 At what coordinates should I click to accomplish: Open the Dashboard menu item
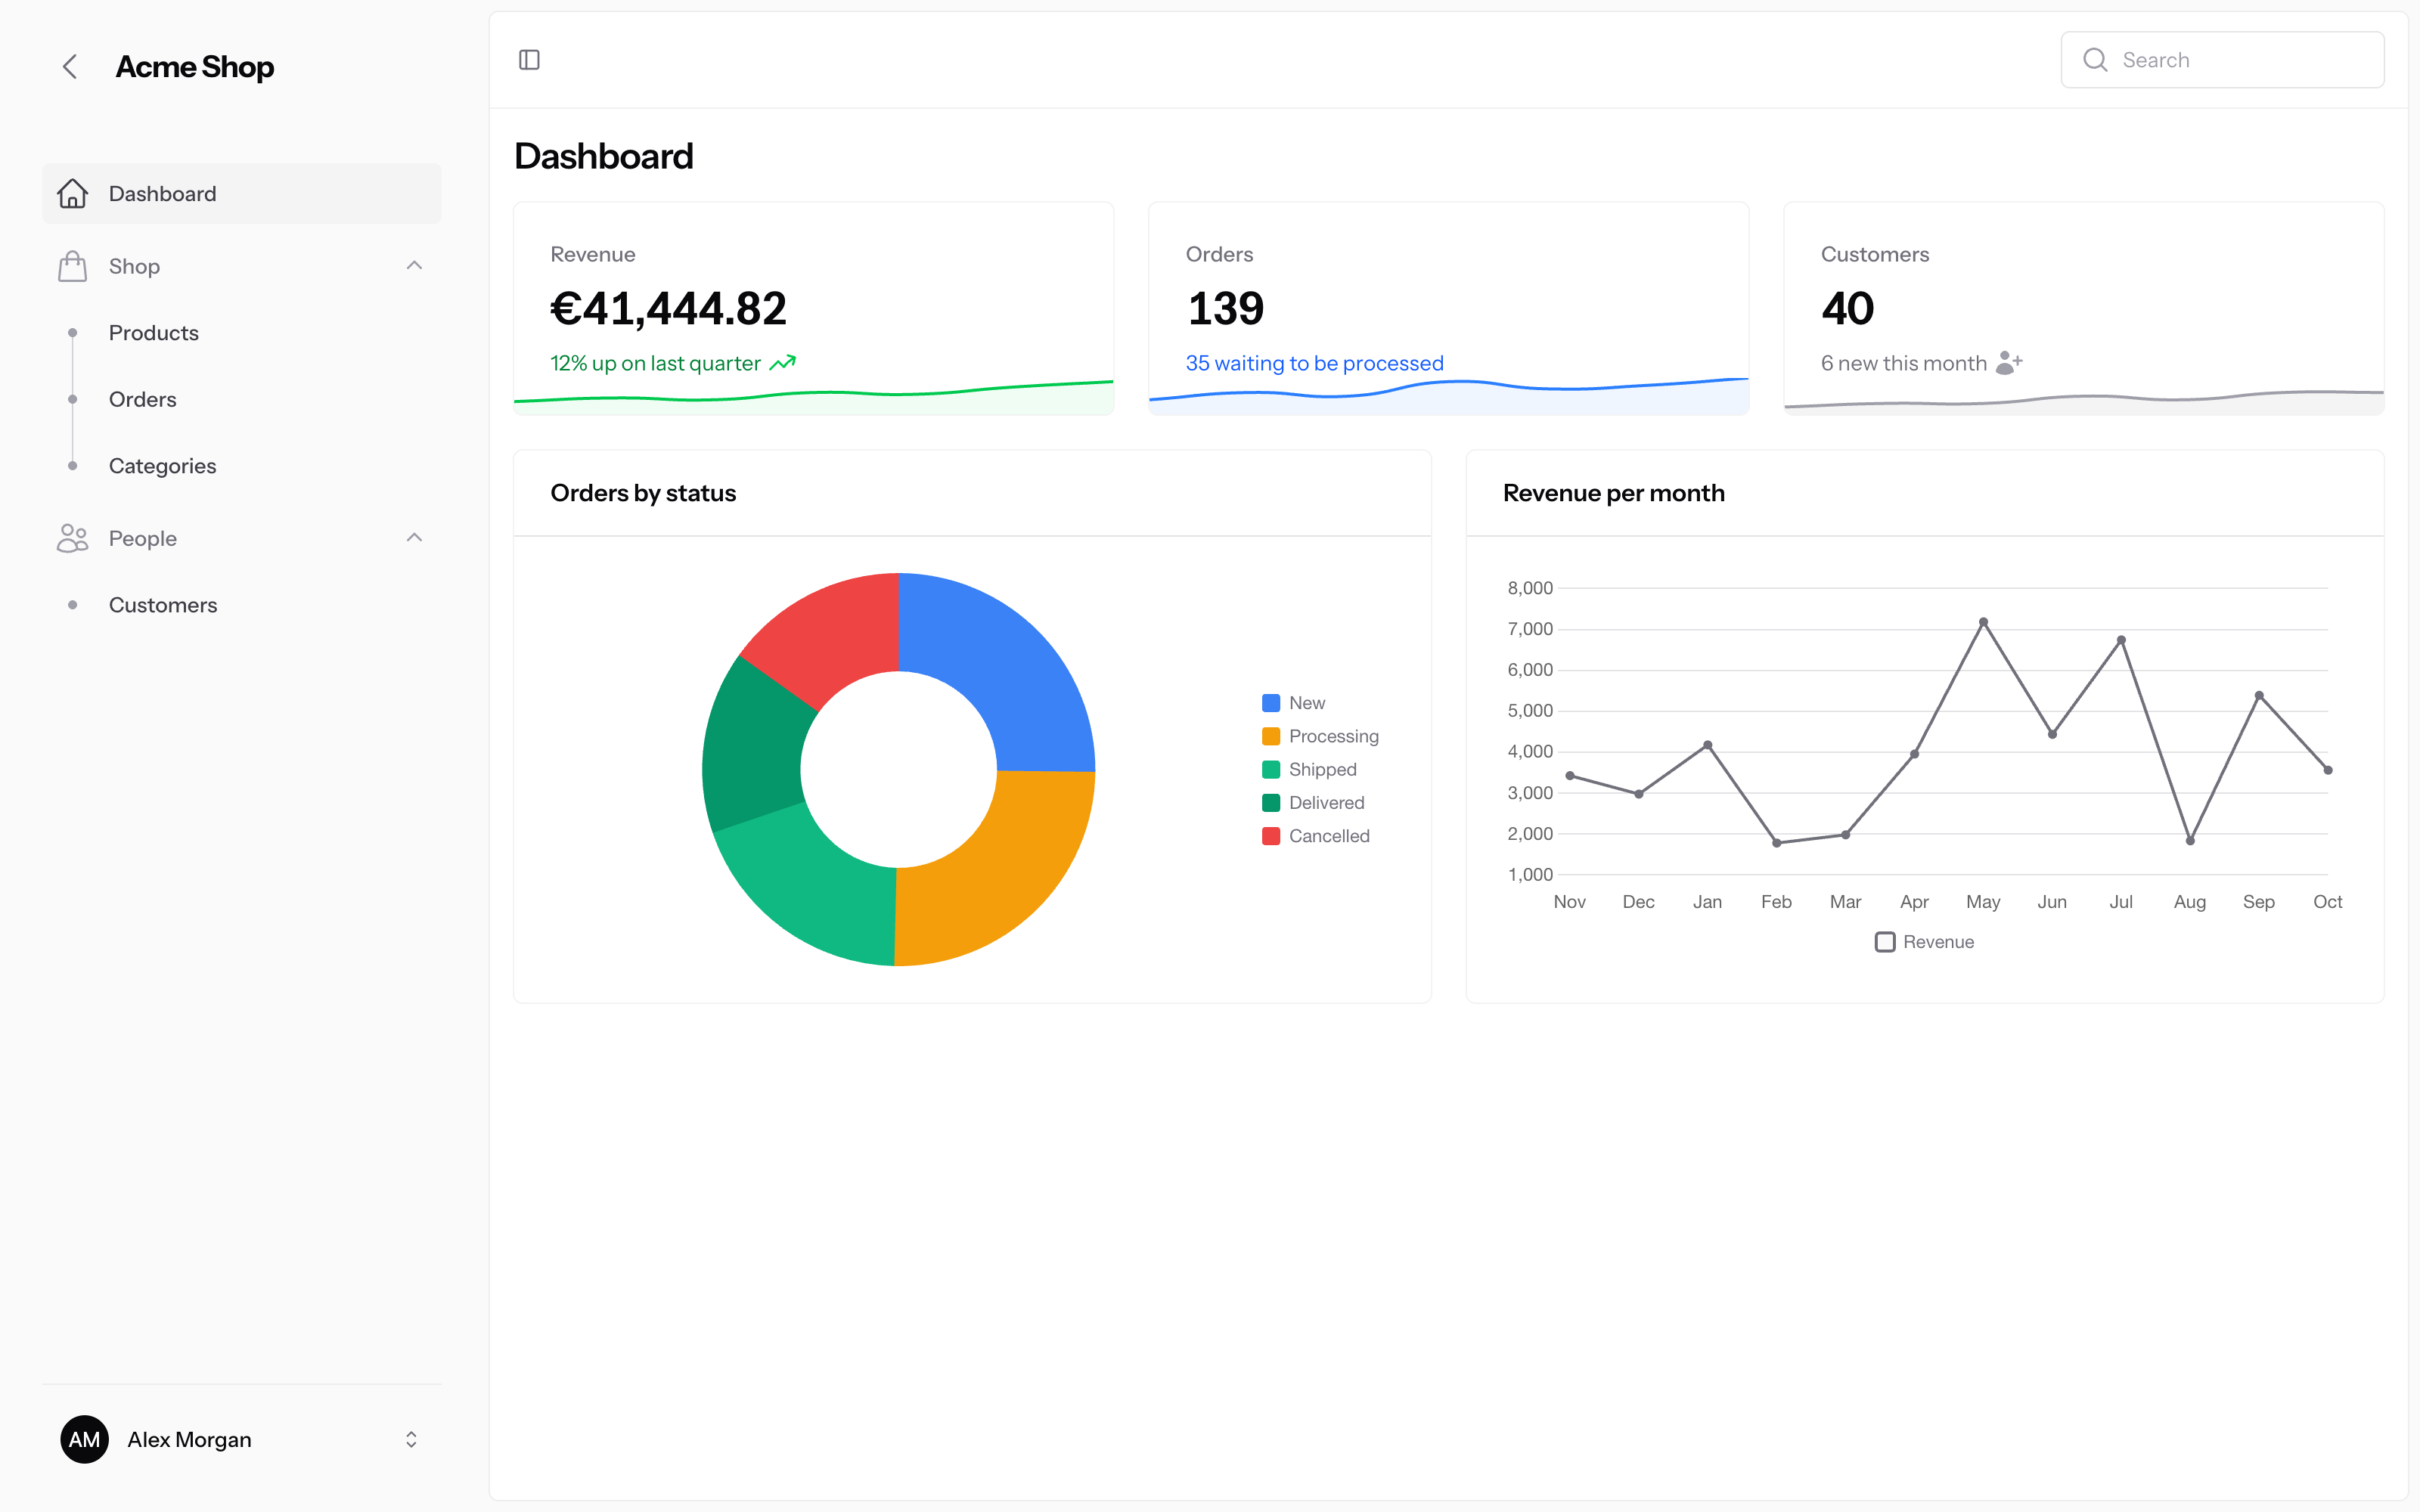241,193
